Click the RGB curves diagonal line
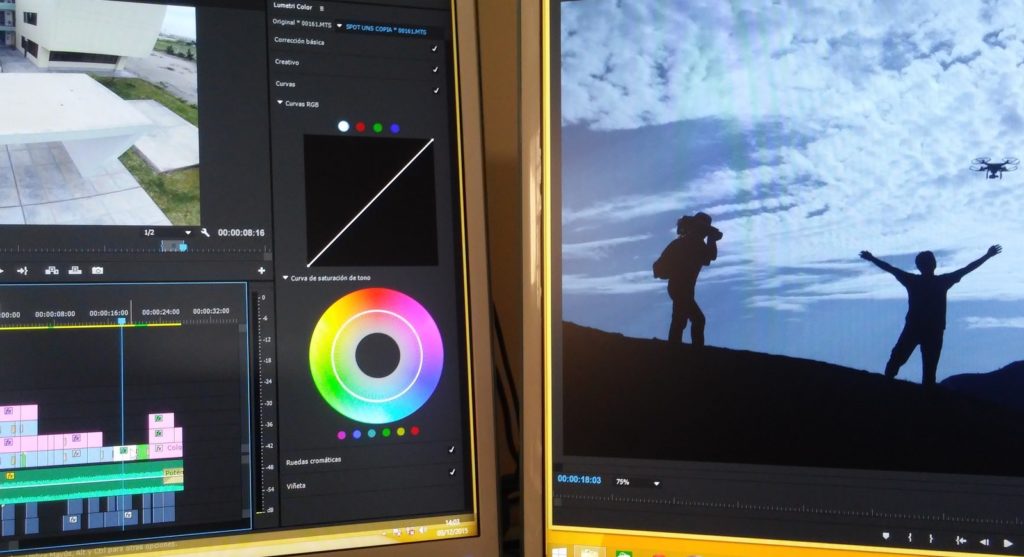The height and width of the screenshot is (557, 1024). point(370,202)
